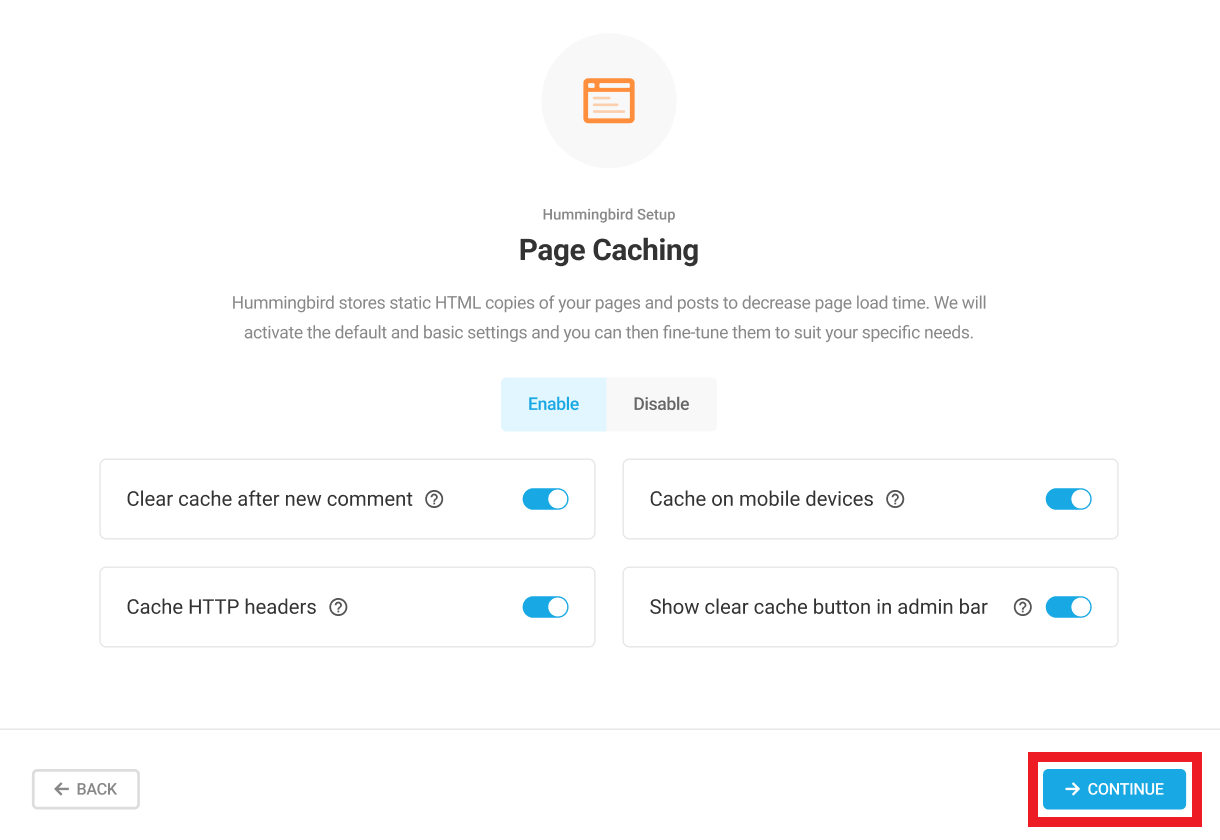Open help tooltip for Cache HTTP headers
The image size is (1220, 840).
coord(337,606)
